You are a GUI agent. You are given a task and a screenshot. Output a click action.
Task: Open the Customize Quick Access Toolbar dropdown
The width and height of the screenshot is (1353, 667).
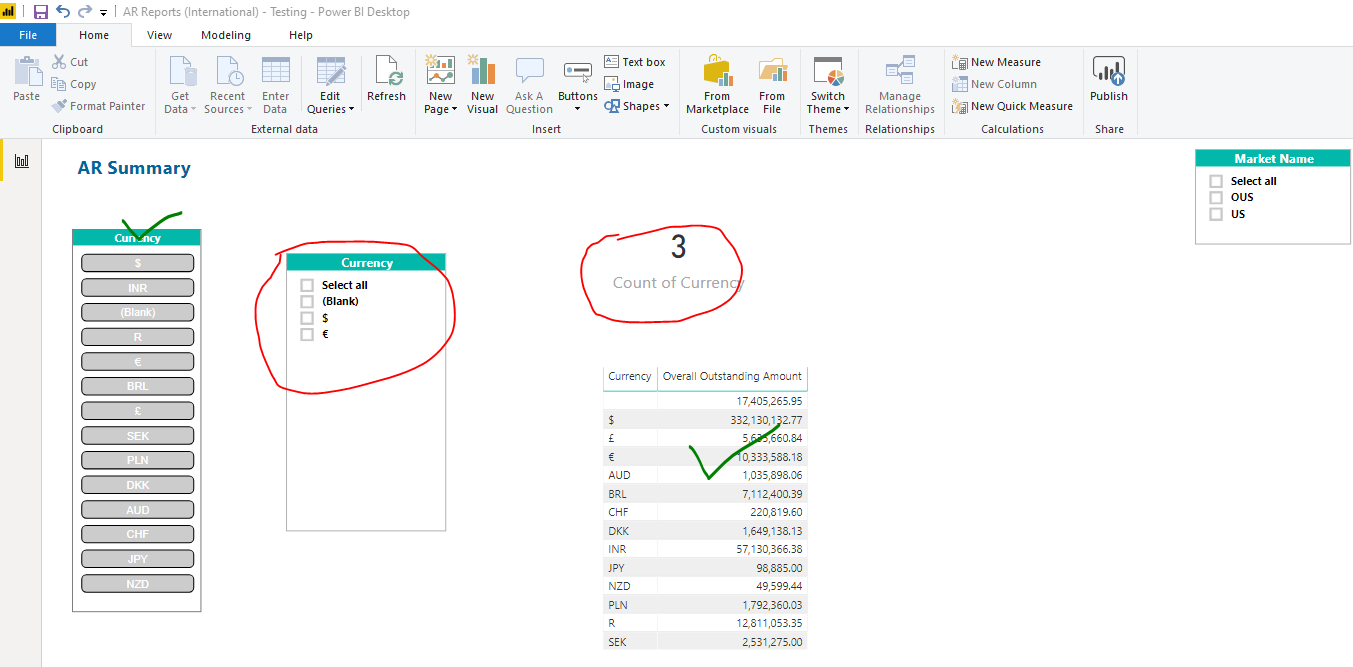click(103, 13)
